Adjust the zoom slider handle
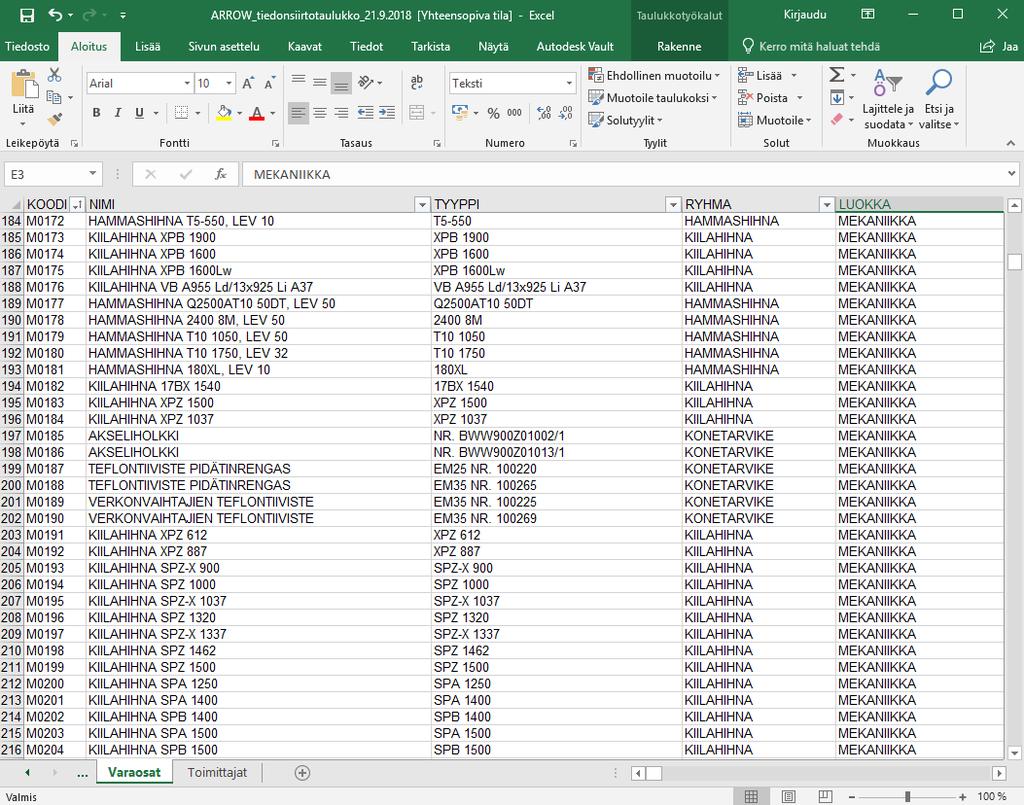Image resolution: width=1024 pixels, height=805 pixels. pyautogui.click(x=907, y=797)
